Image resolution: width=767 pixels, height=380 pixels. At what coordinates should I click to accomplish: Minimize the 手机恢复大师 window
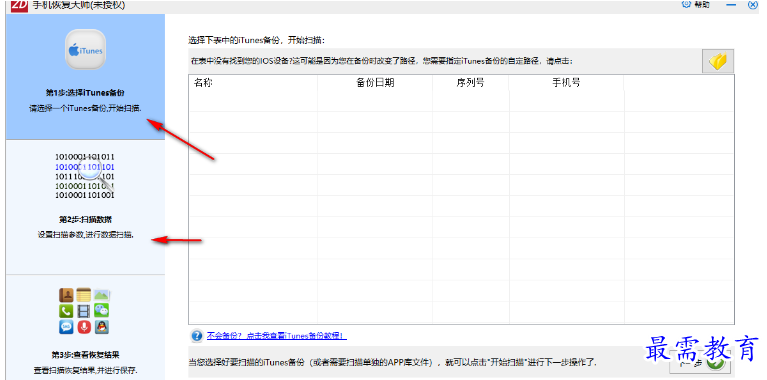point(731,4)
